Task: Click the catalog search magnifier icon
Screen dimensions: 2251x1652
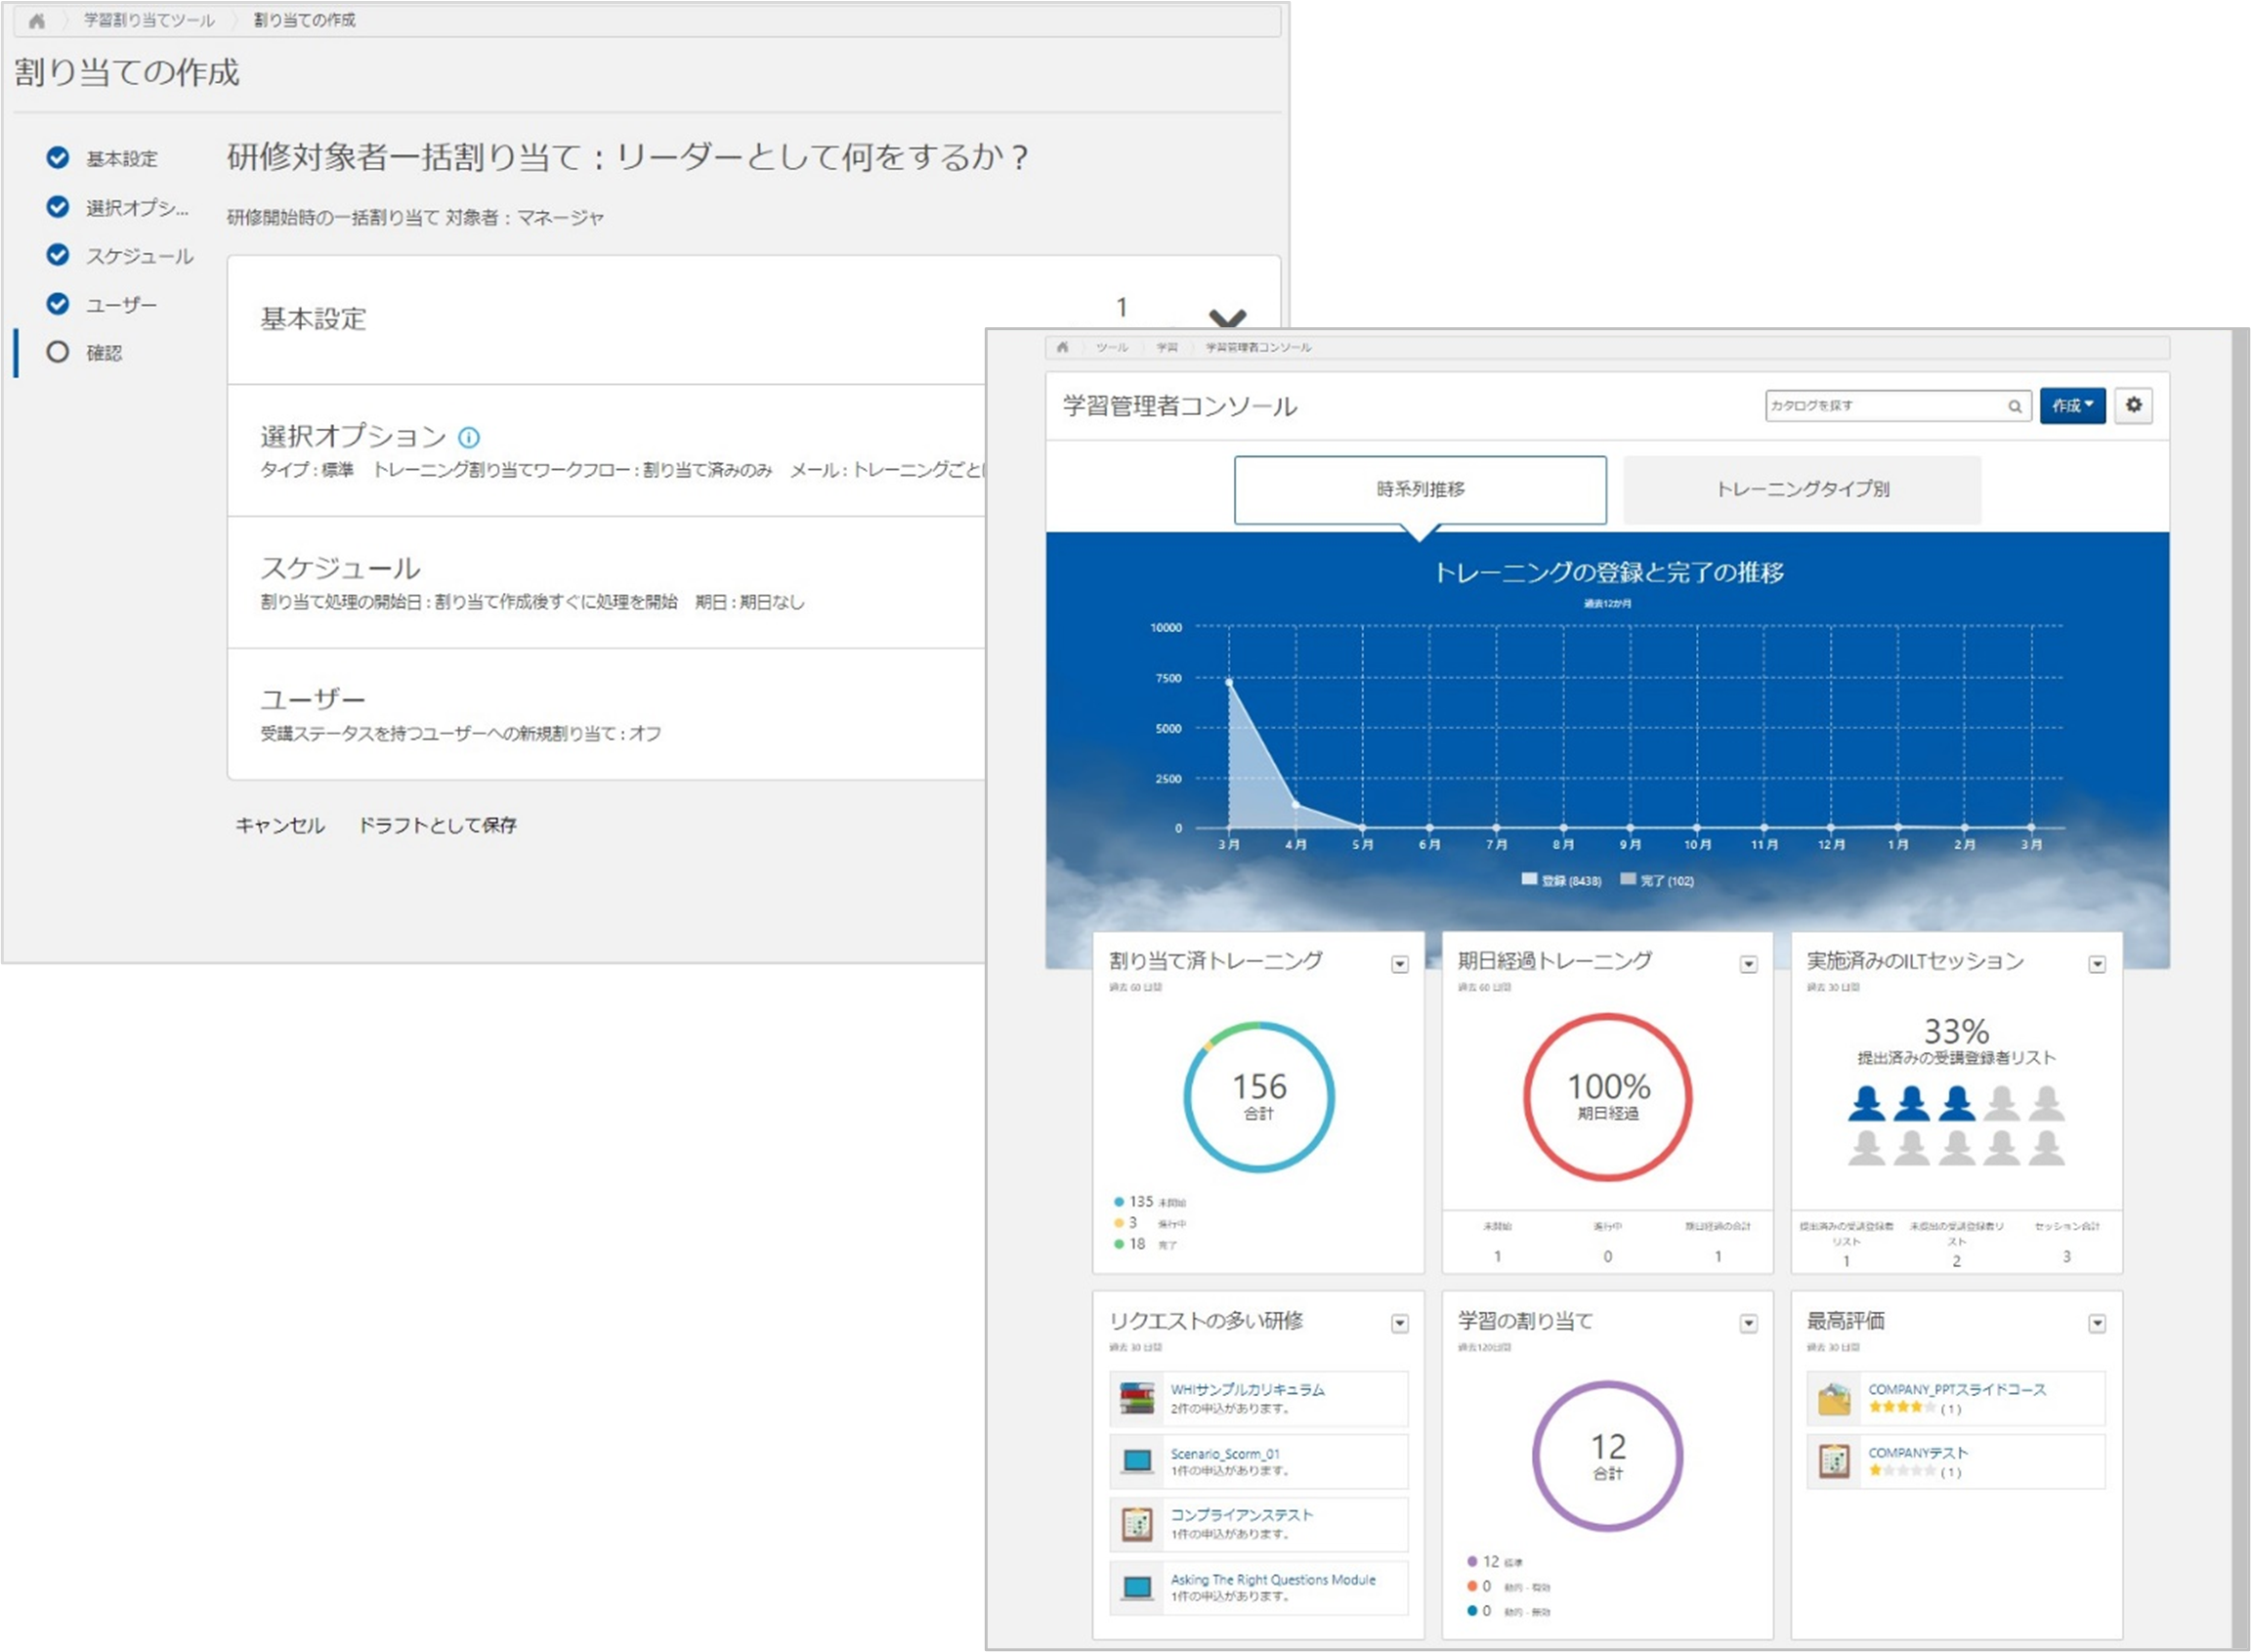Action: point(2015,406)
